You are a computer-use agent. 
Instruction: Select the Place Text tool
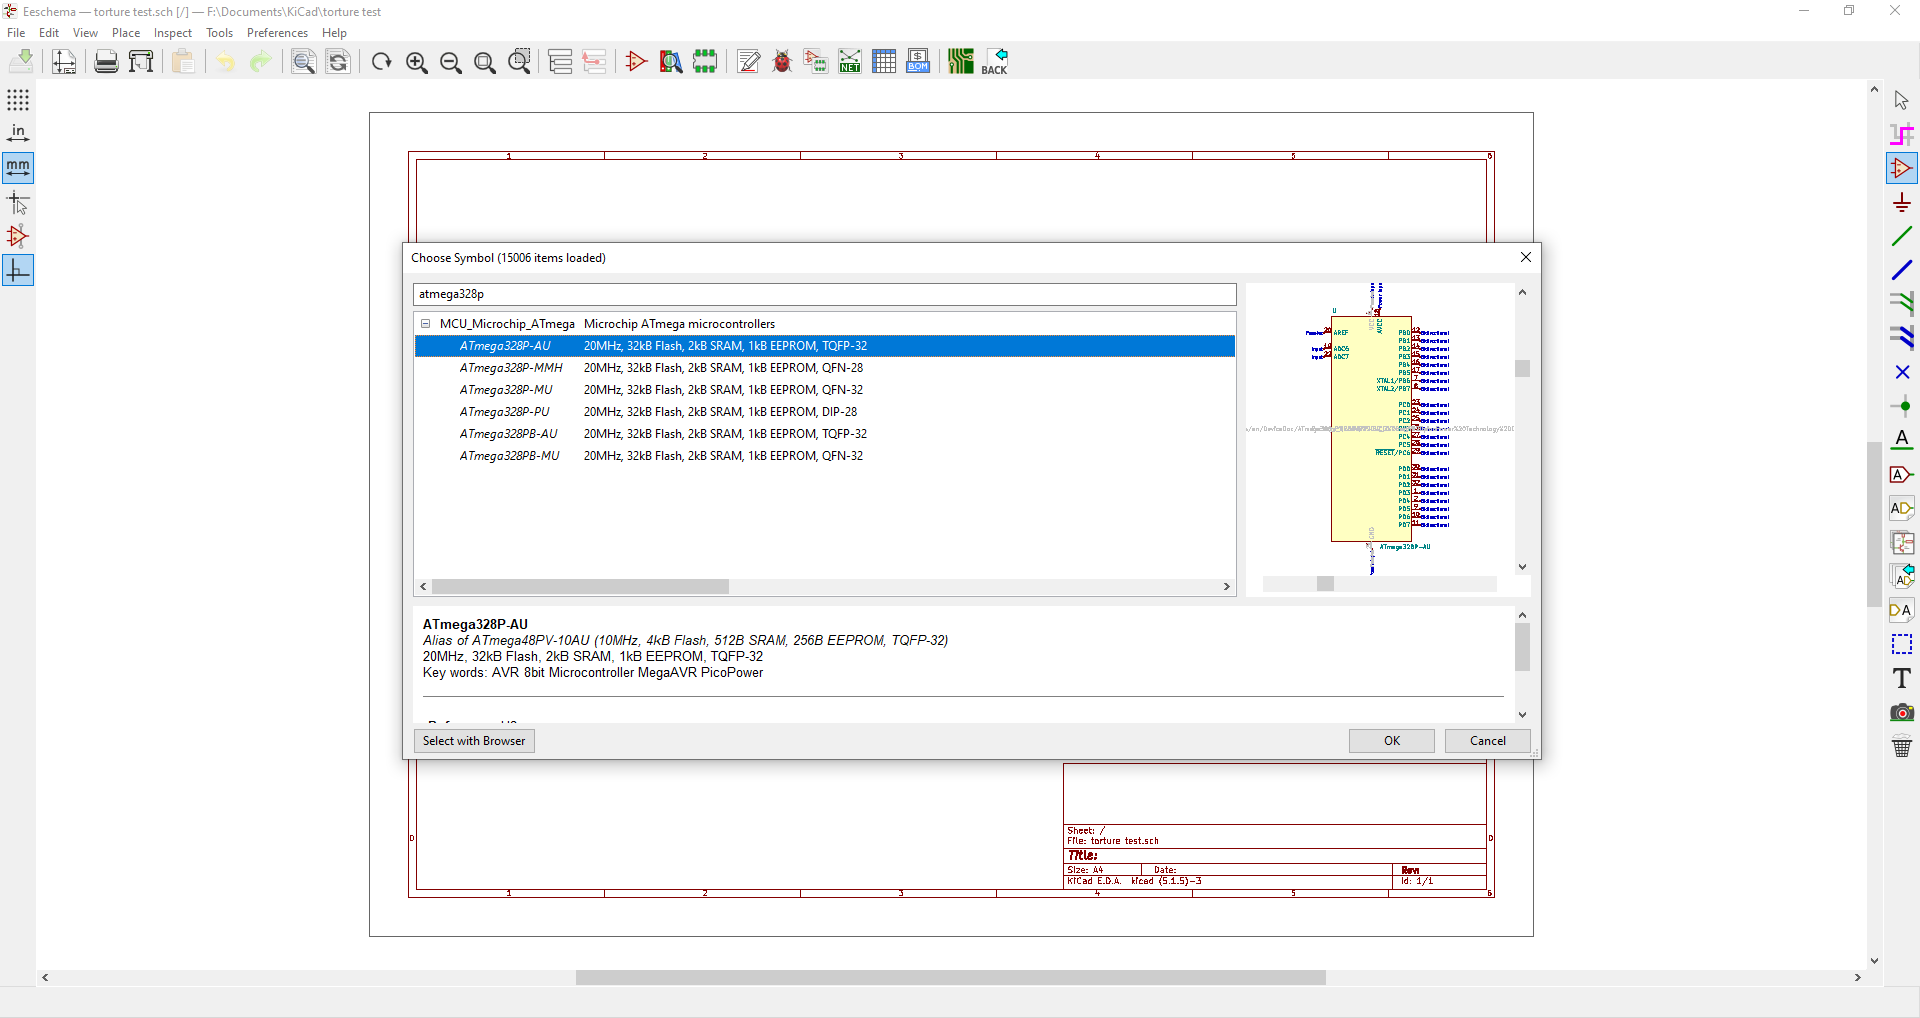tap(1902, 678)
